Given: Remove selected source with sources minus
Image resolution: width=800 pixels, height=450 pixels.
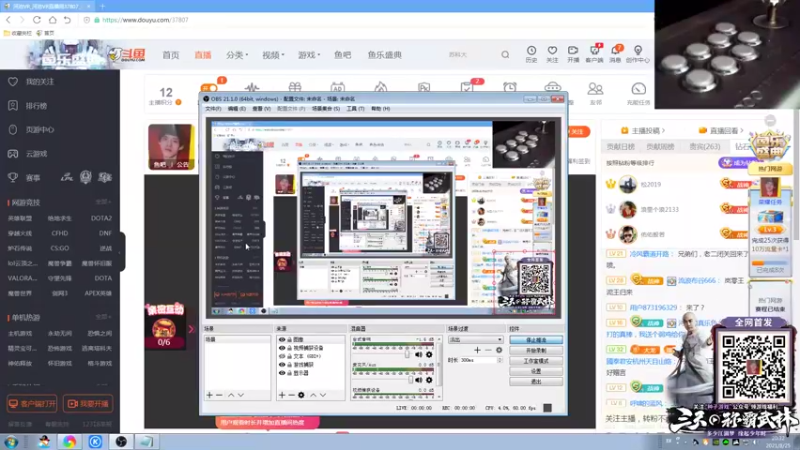Looking at the screenshot, I should (x=291, y=395).
